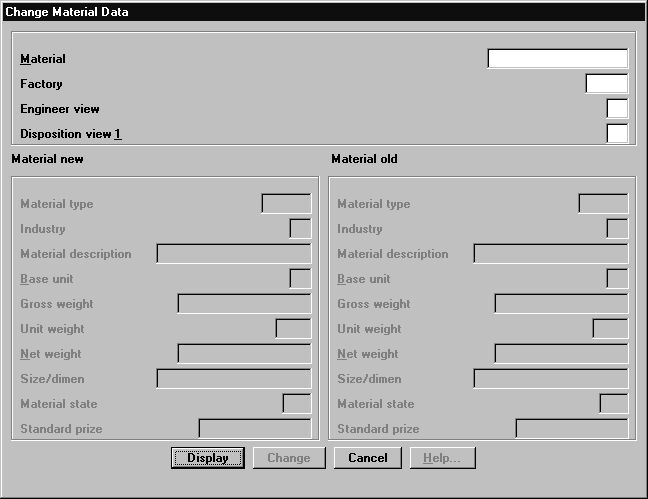Click the Change Material Data title bar

(324, 12)
